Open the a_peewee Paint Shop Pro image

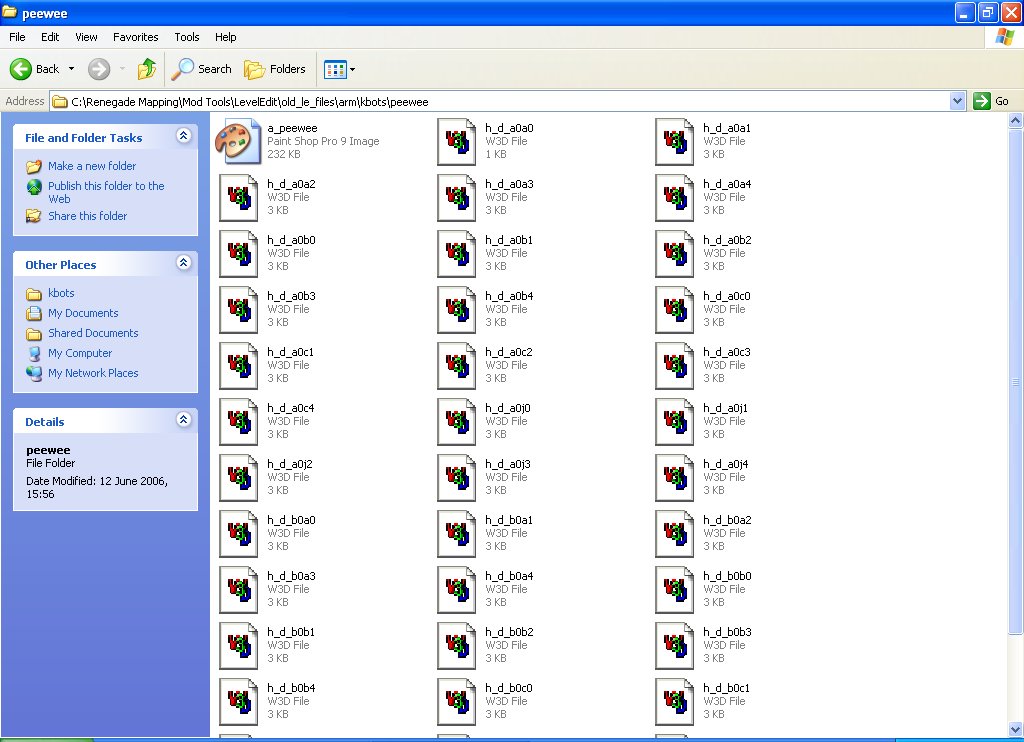pos(237,141)
